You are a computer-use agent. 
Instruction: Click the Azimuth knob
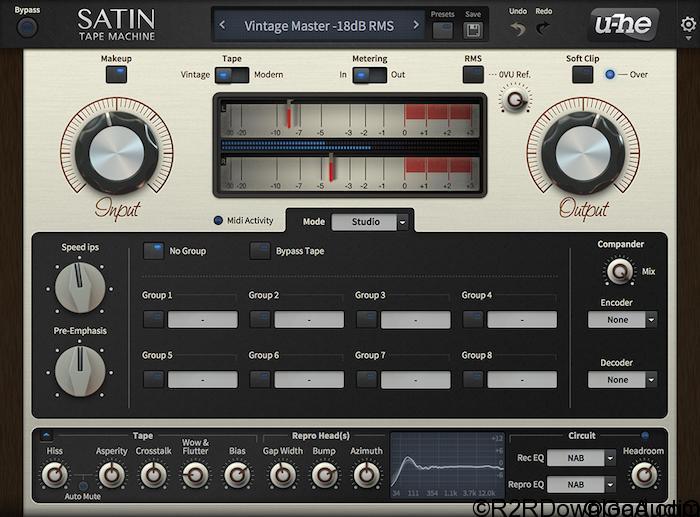[x=367, y=475]
